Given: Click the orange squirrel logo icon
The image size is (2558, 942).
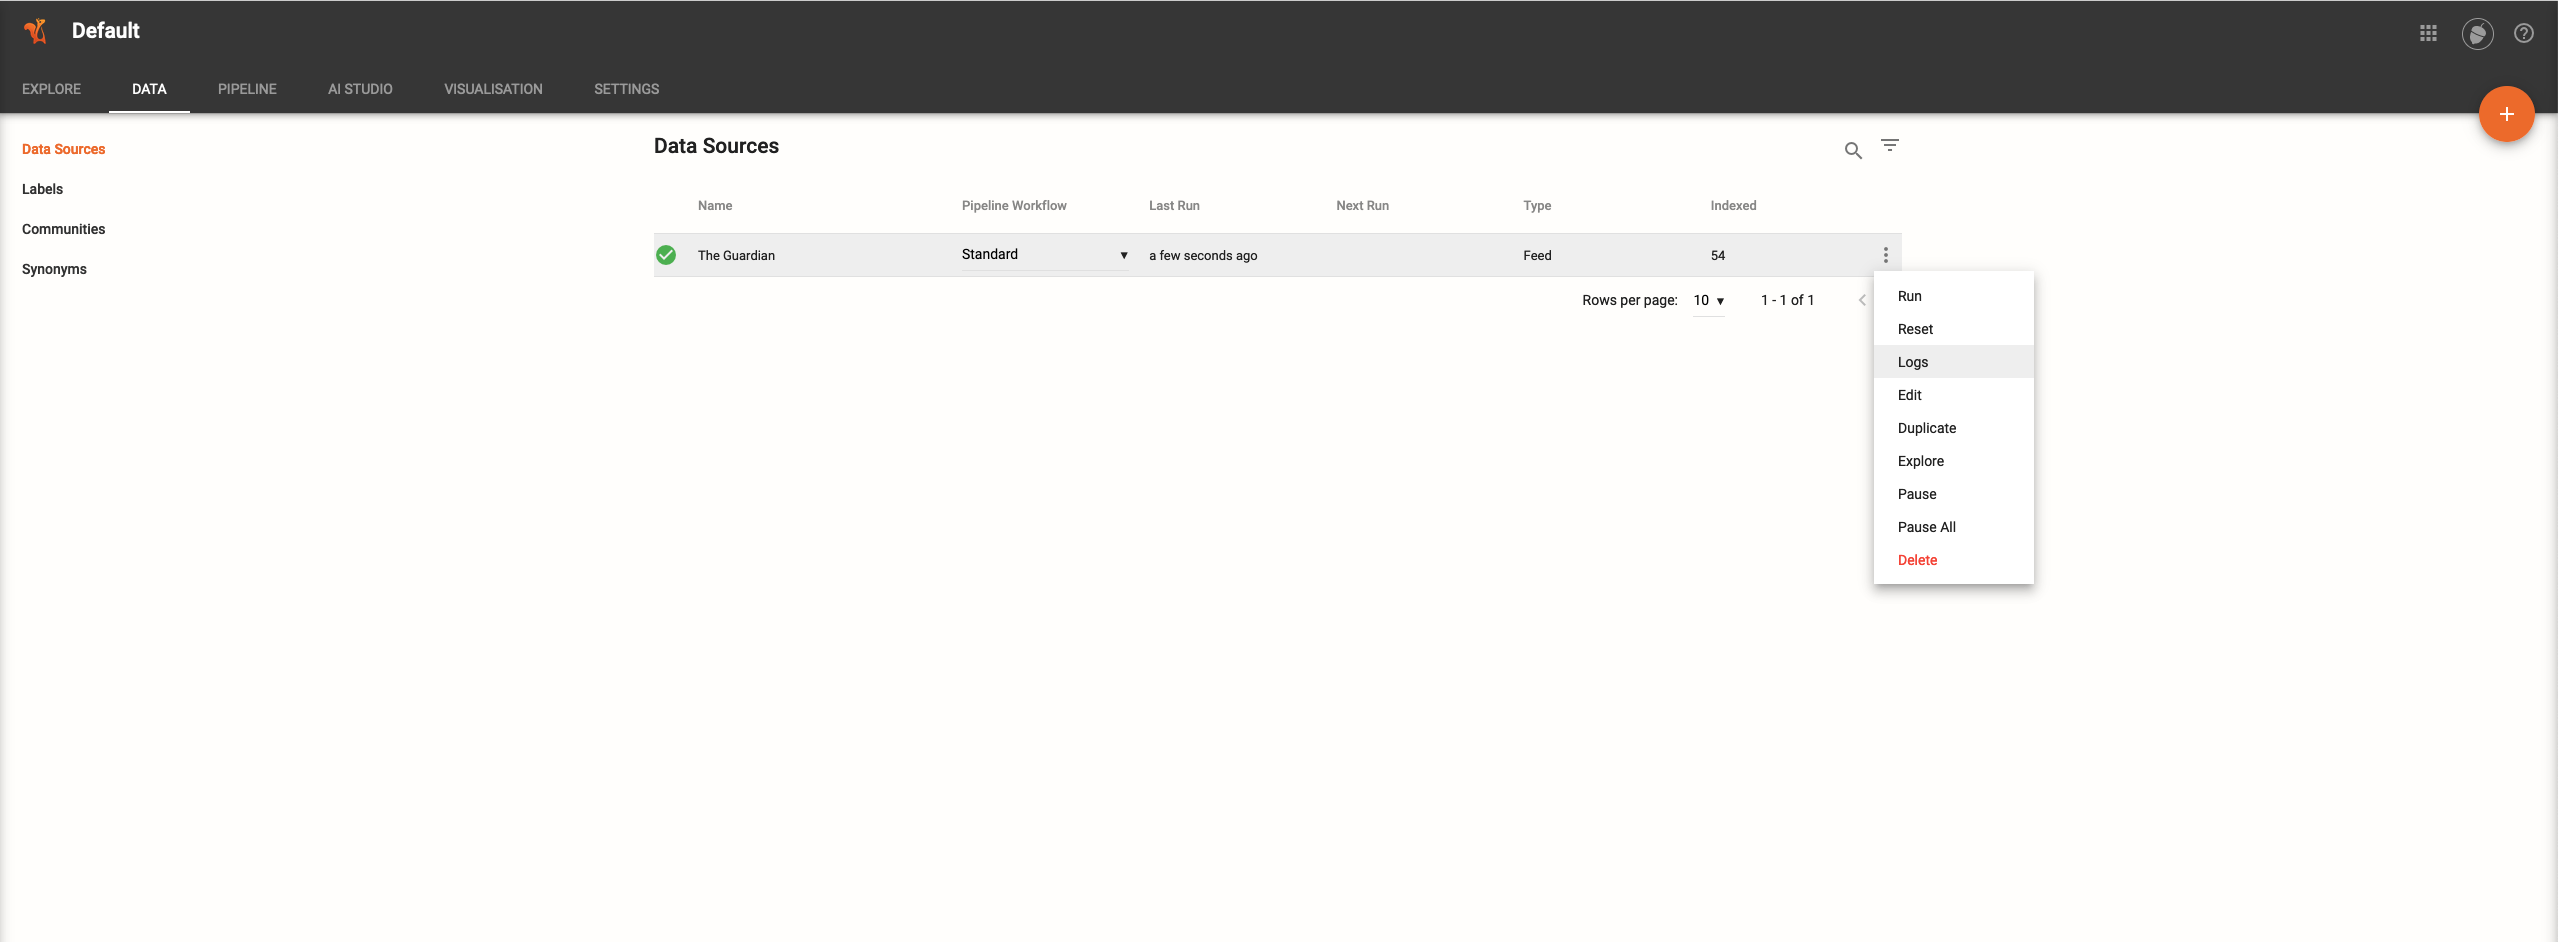Looking at the screenshot, I should (36, 31).
